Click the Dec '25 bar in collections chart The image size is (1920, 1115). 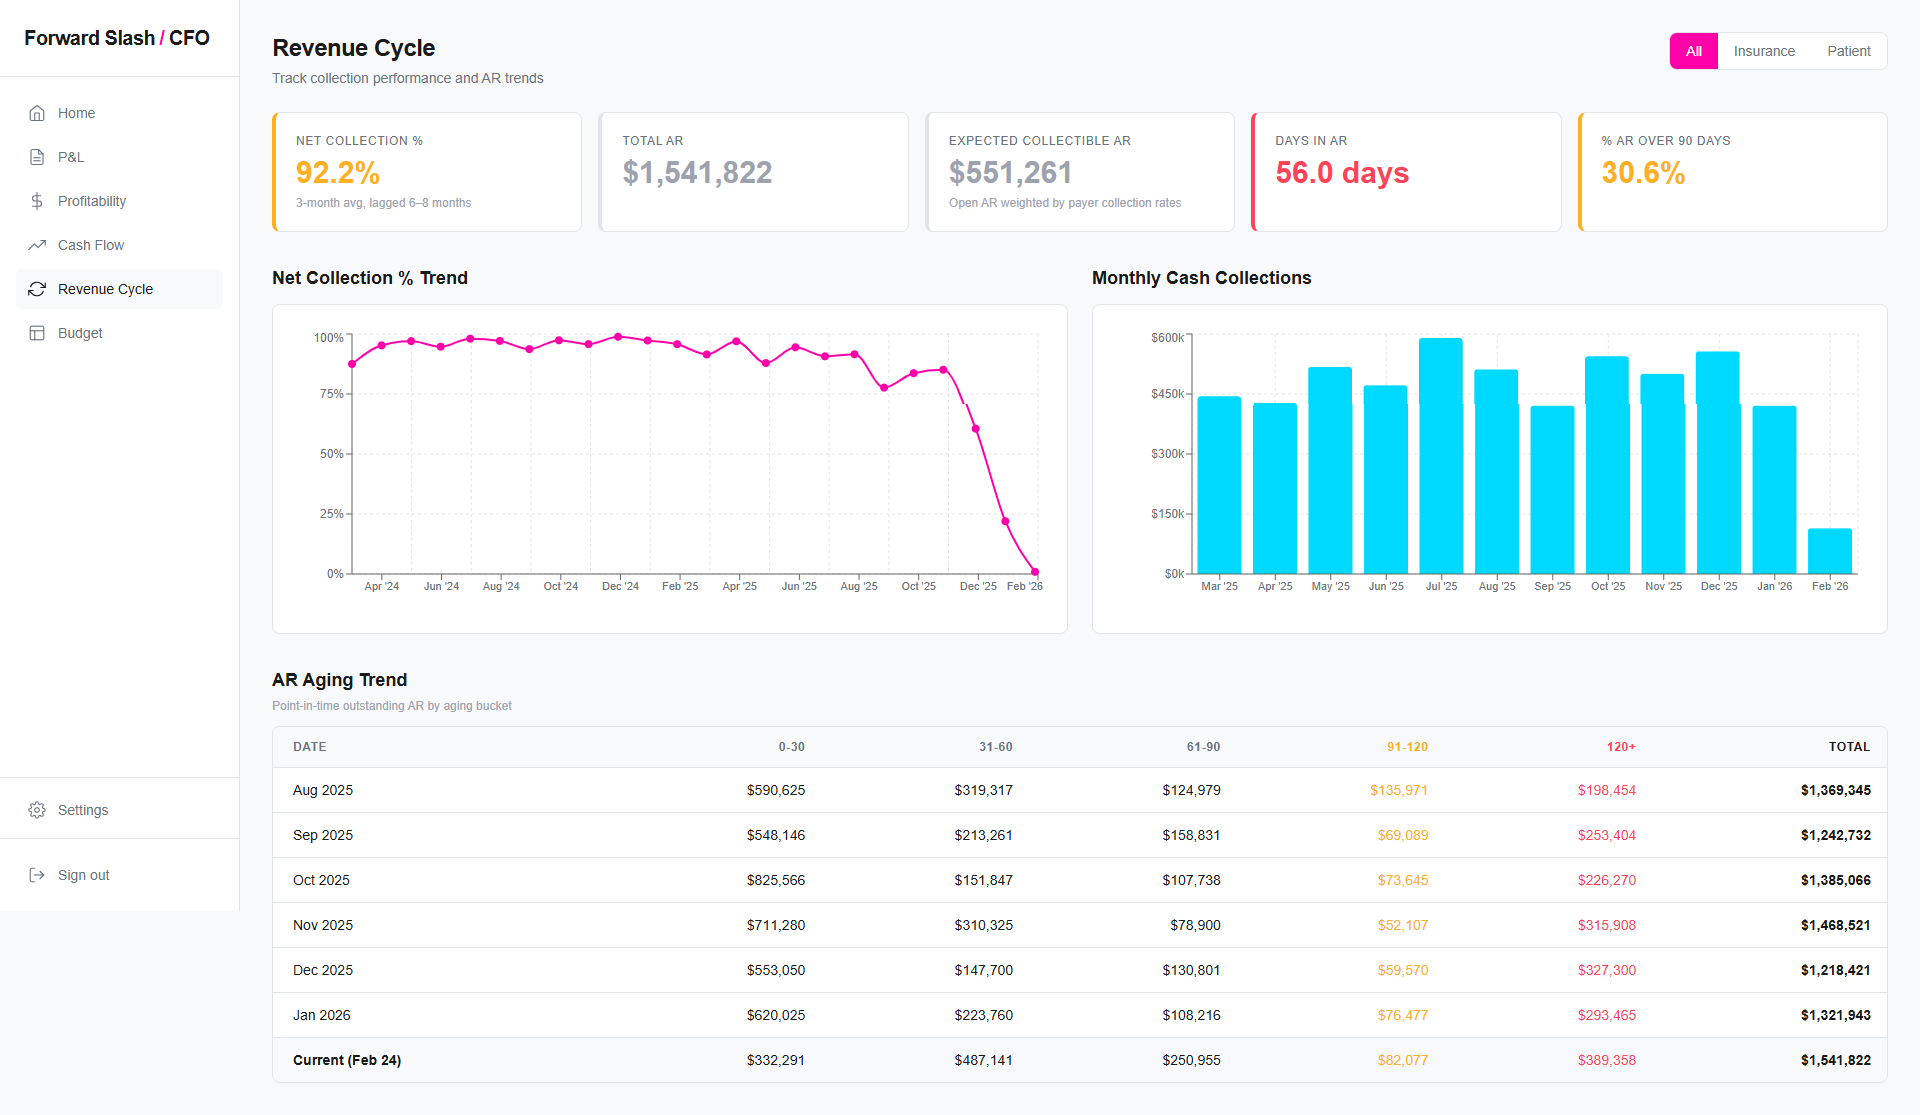tap(1718, 463)
